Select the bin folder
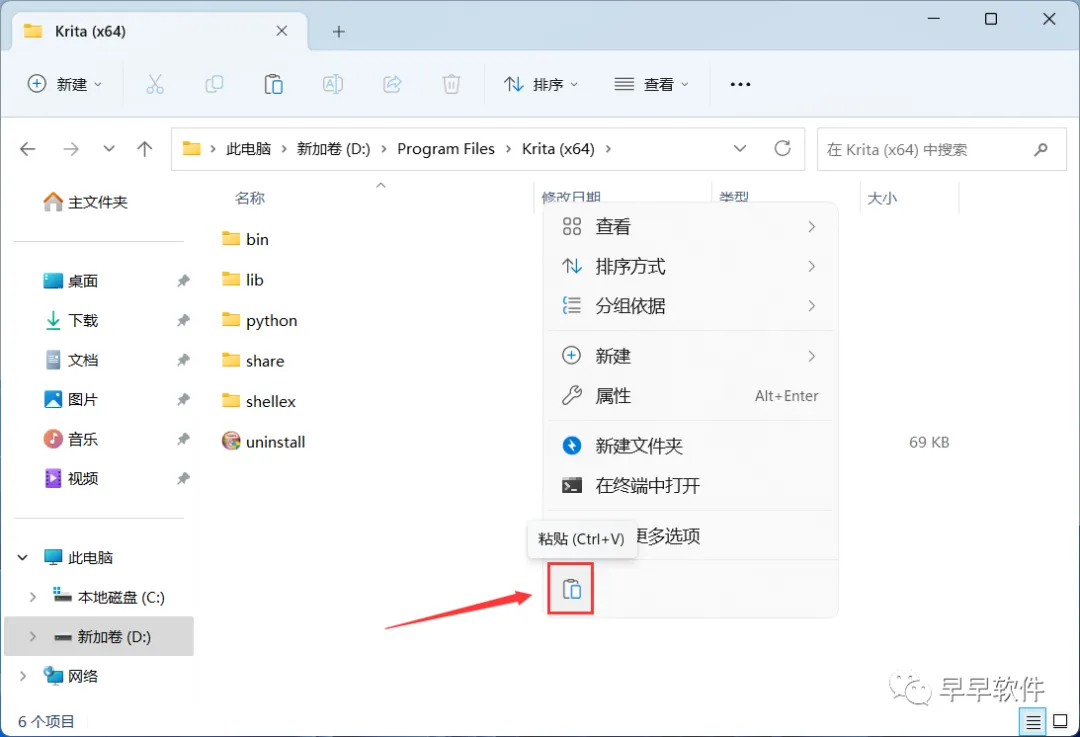The width and height of the screenshot is (1080, 737). pyautogui.click(x=245, y=239)
